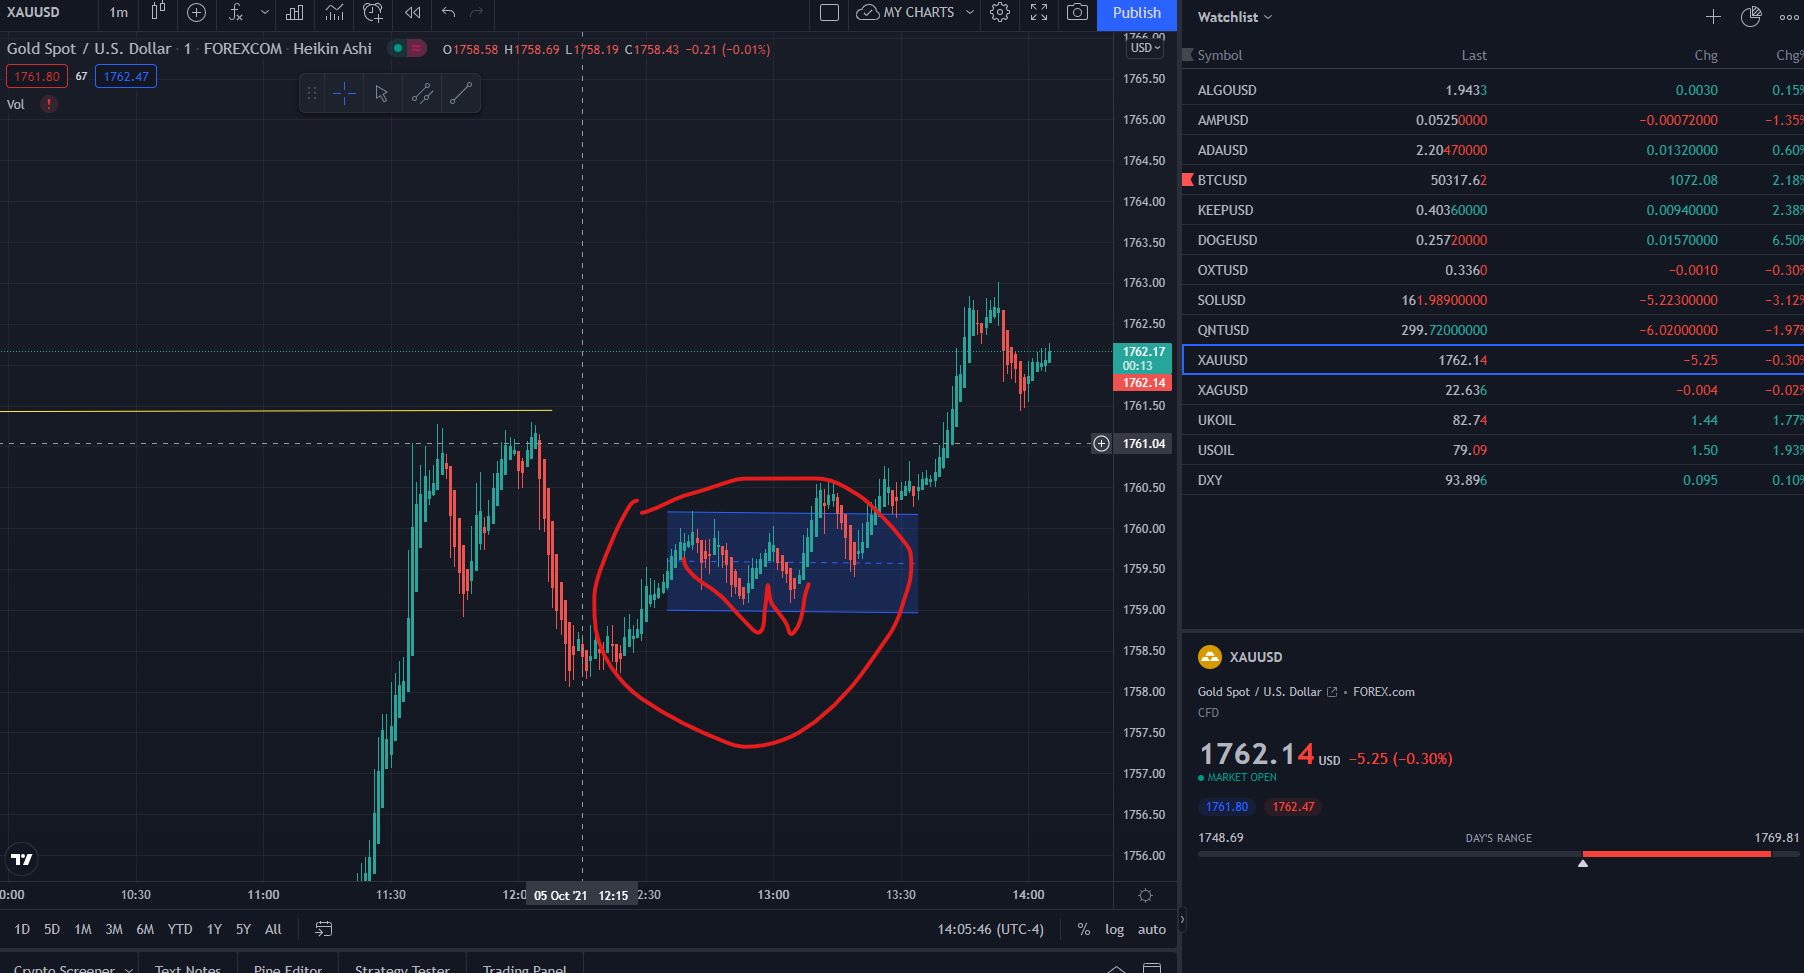Start bar replay with the rewind icon
The image size is (1804, 973).
(x=412, y=12)
